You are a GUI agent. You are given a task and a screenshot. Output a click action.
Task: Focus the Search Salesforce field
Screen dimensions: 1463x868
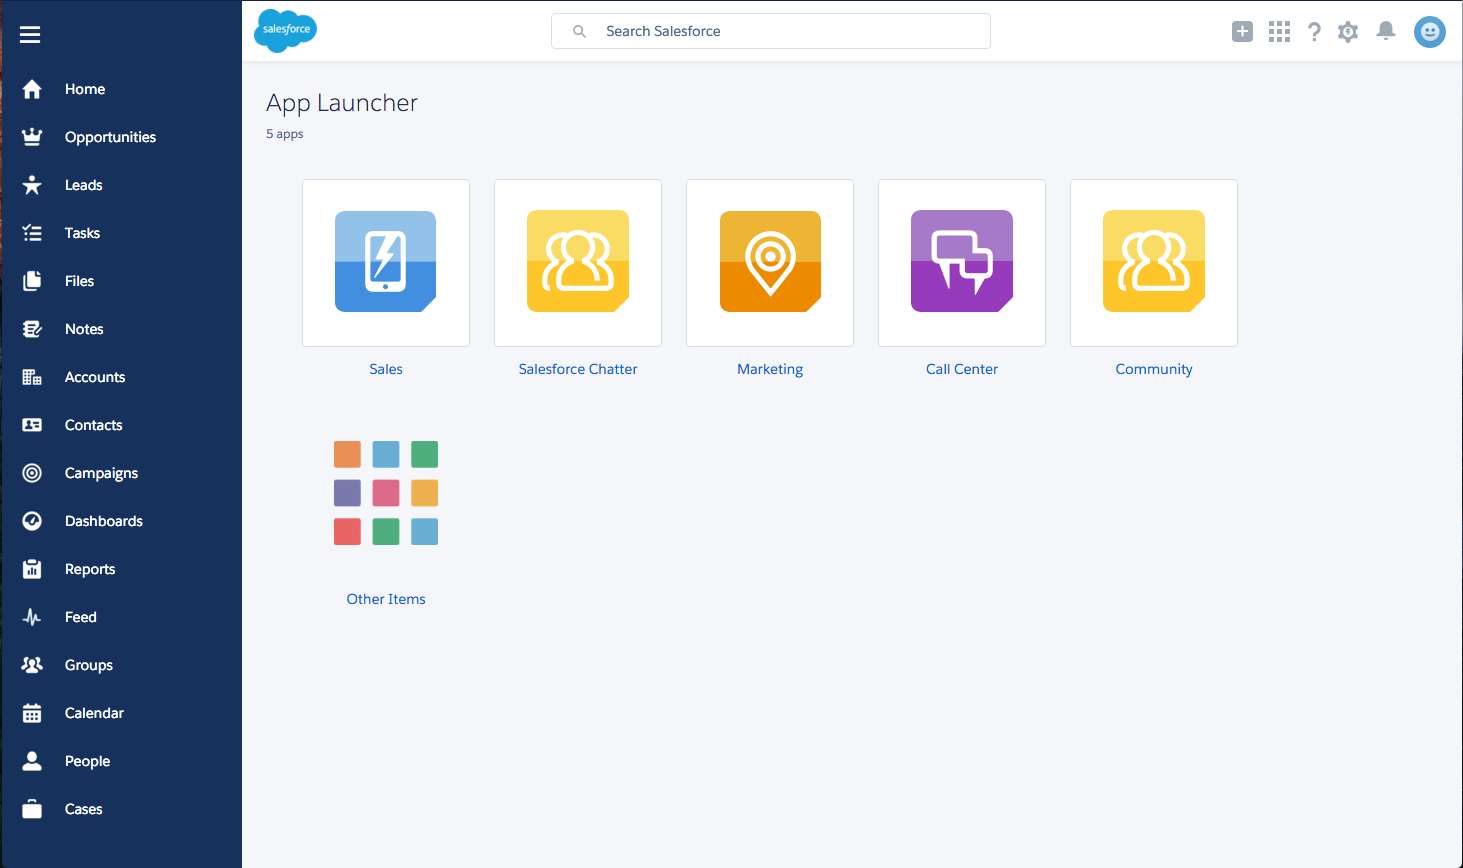771,31
